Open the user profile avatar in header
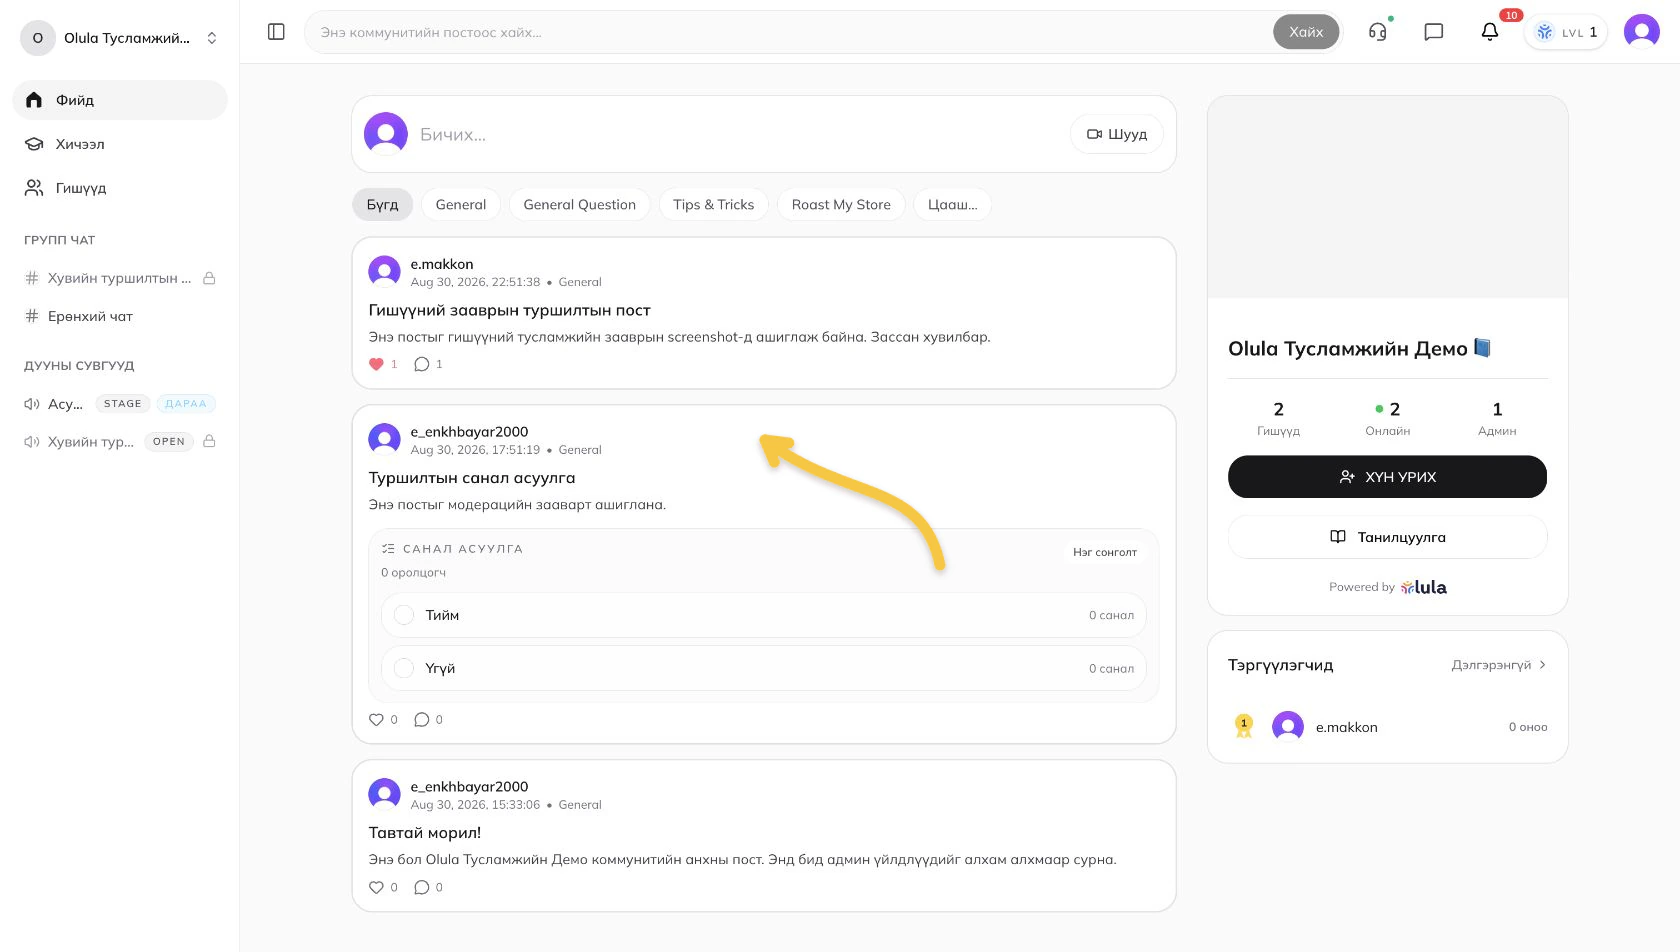Viewport: 1680px width, 952px height. (1642, 32)
